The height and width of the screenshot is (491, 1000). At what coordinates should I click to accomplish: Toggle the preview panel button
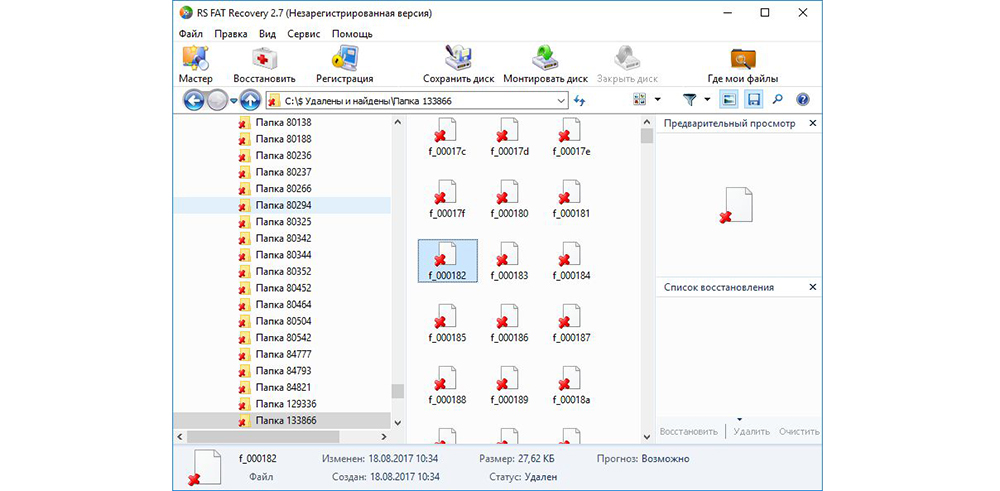(729, 100)
